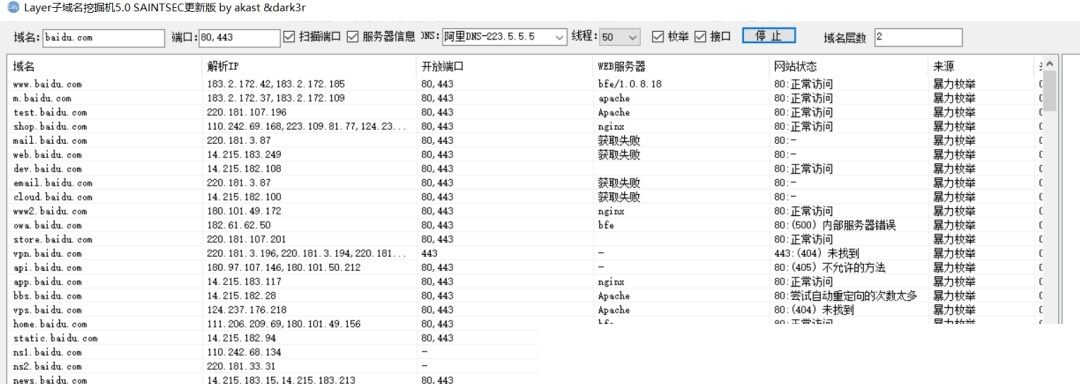
Task: Click status cell 80:(500) 内部服务器错误
Action: [835, 225]
